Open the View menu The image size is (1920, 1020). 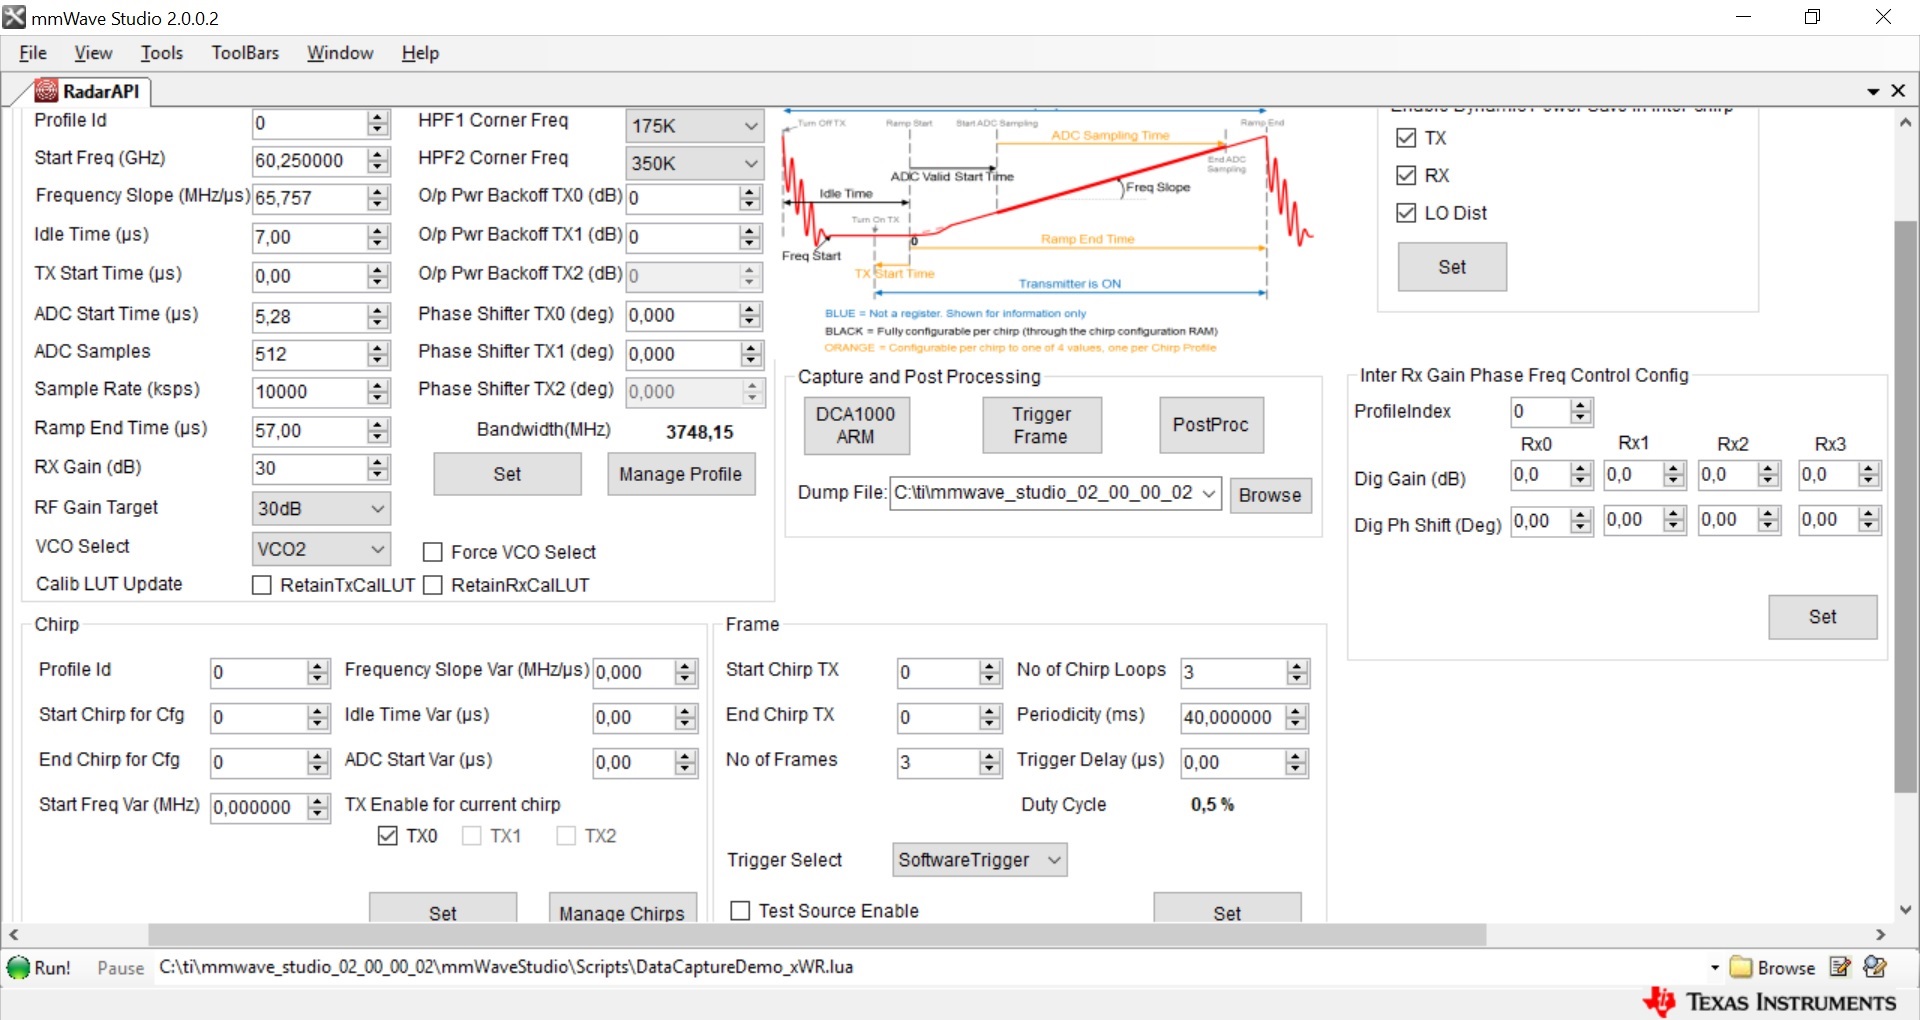point(93,53)
